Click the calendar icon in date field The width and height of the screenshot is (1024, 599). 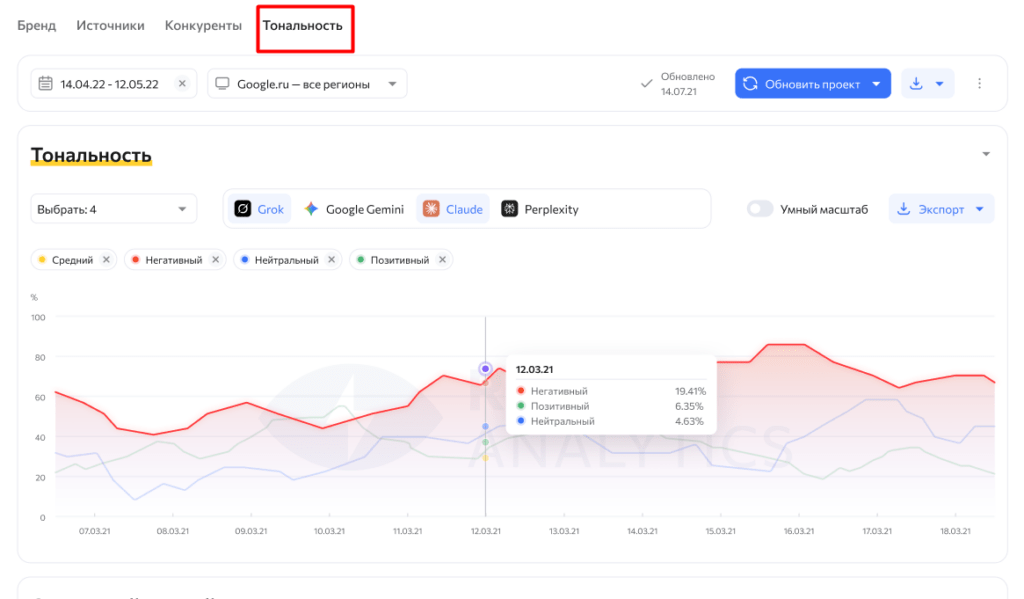click(45, 84)
